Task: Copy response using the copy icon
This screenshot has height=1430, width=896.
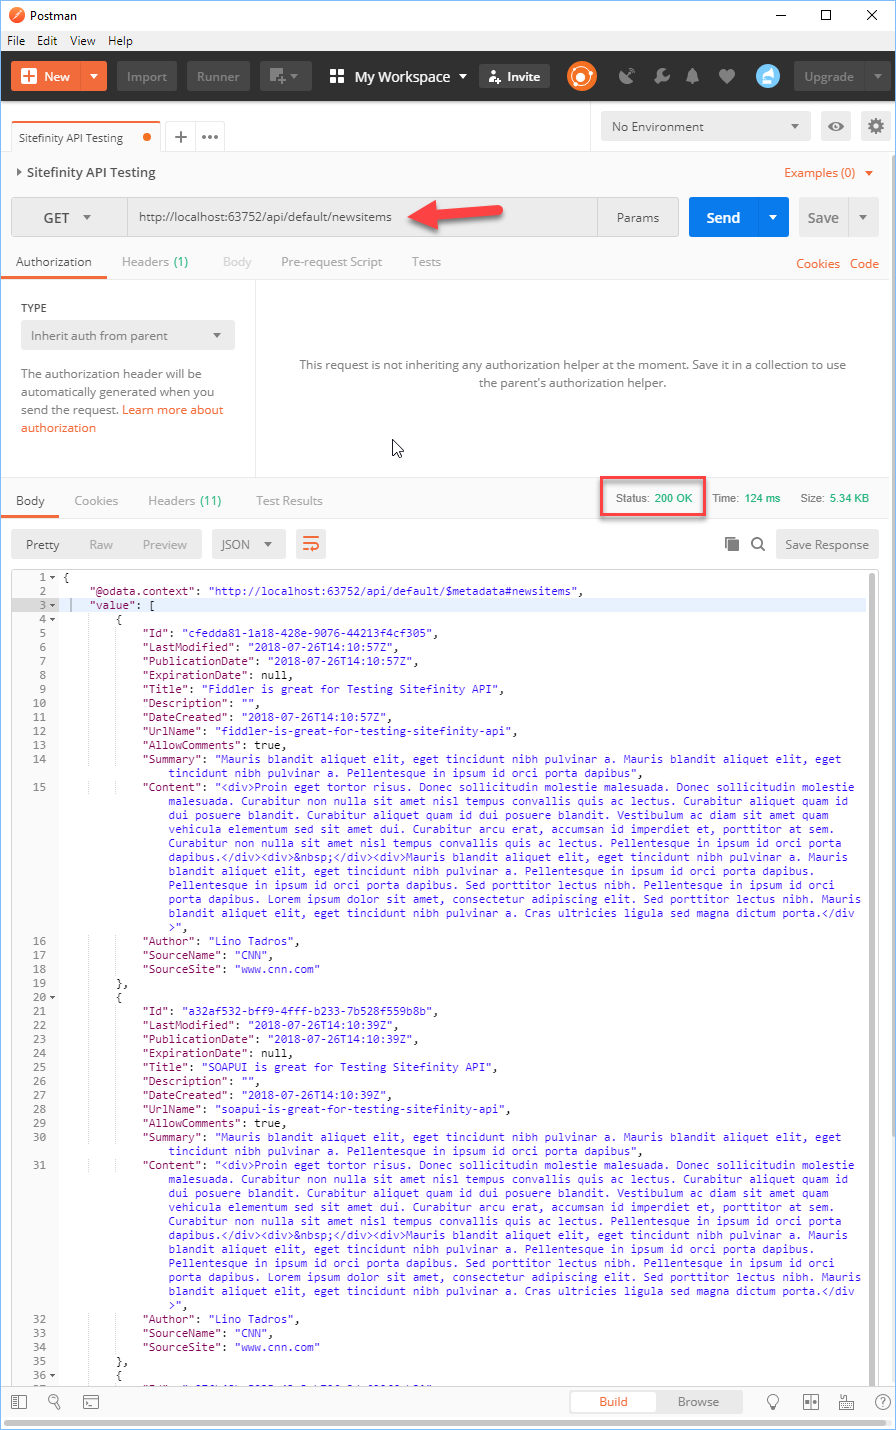Action: [x=732, y=544]
